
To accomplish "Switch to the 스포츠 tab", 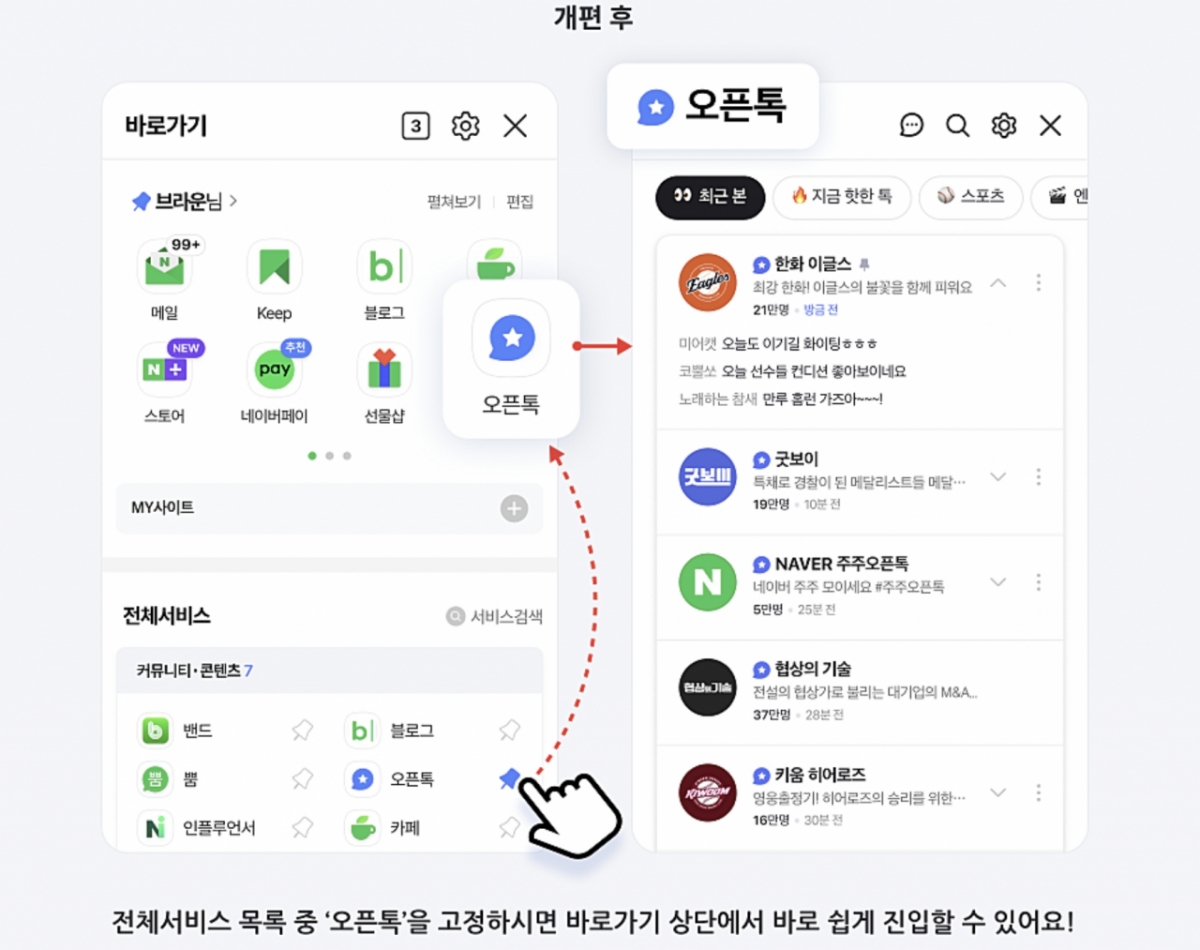I will tap(970, 197).
